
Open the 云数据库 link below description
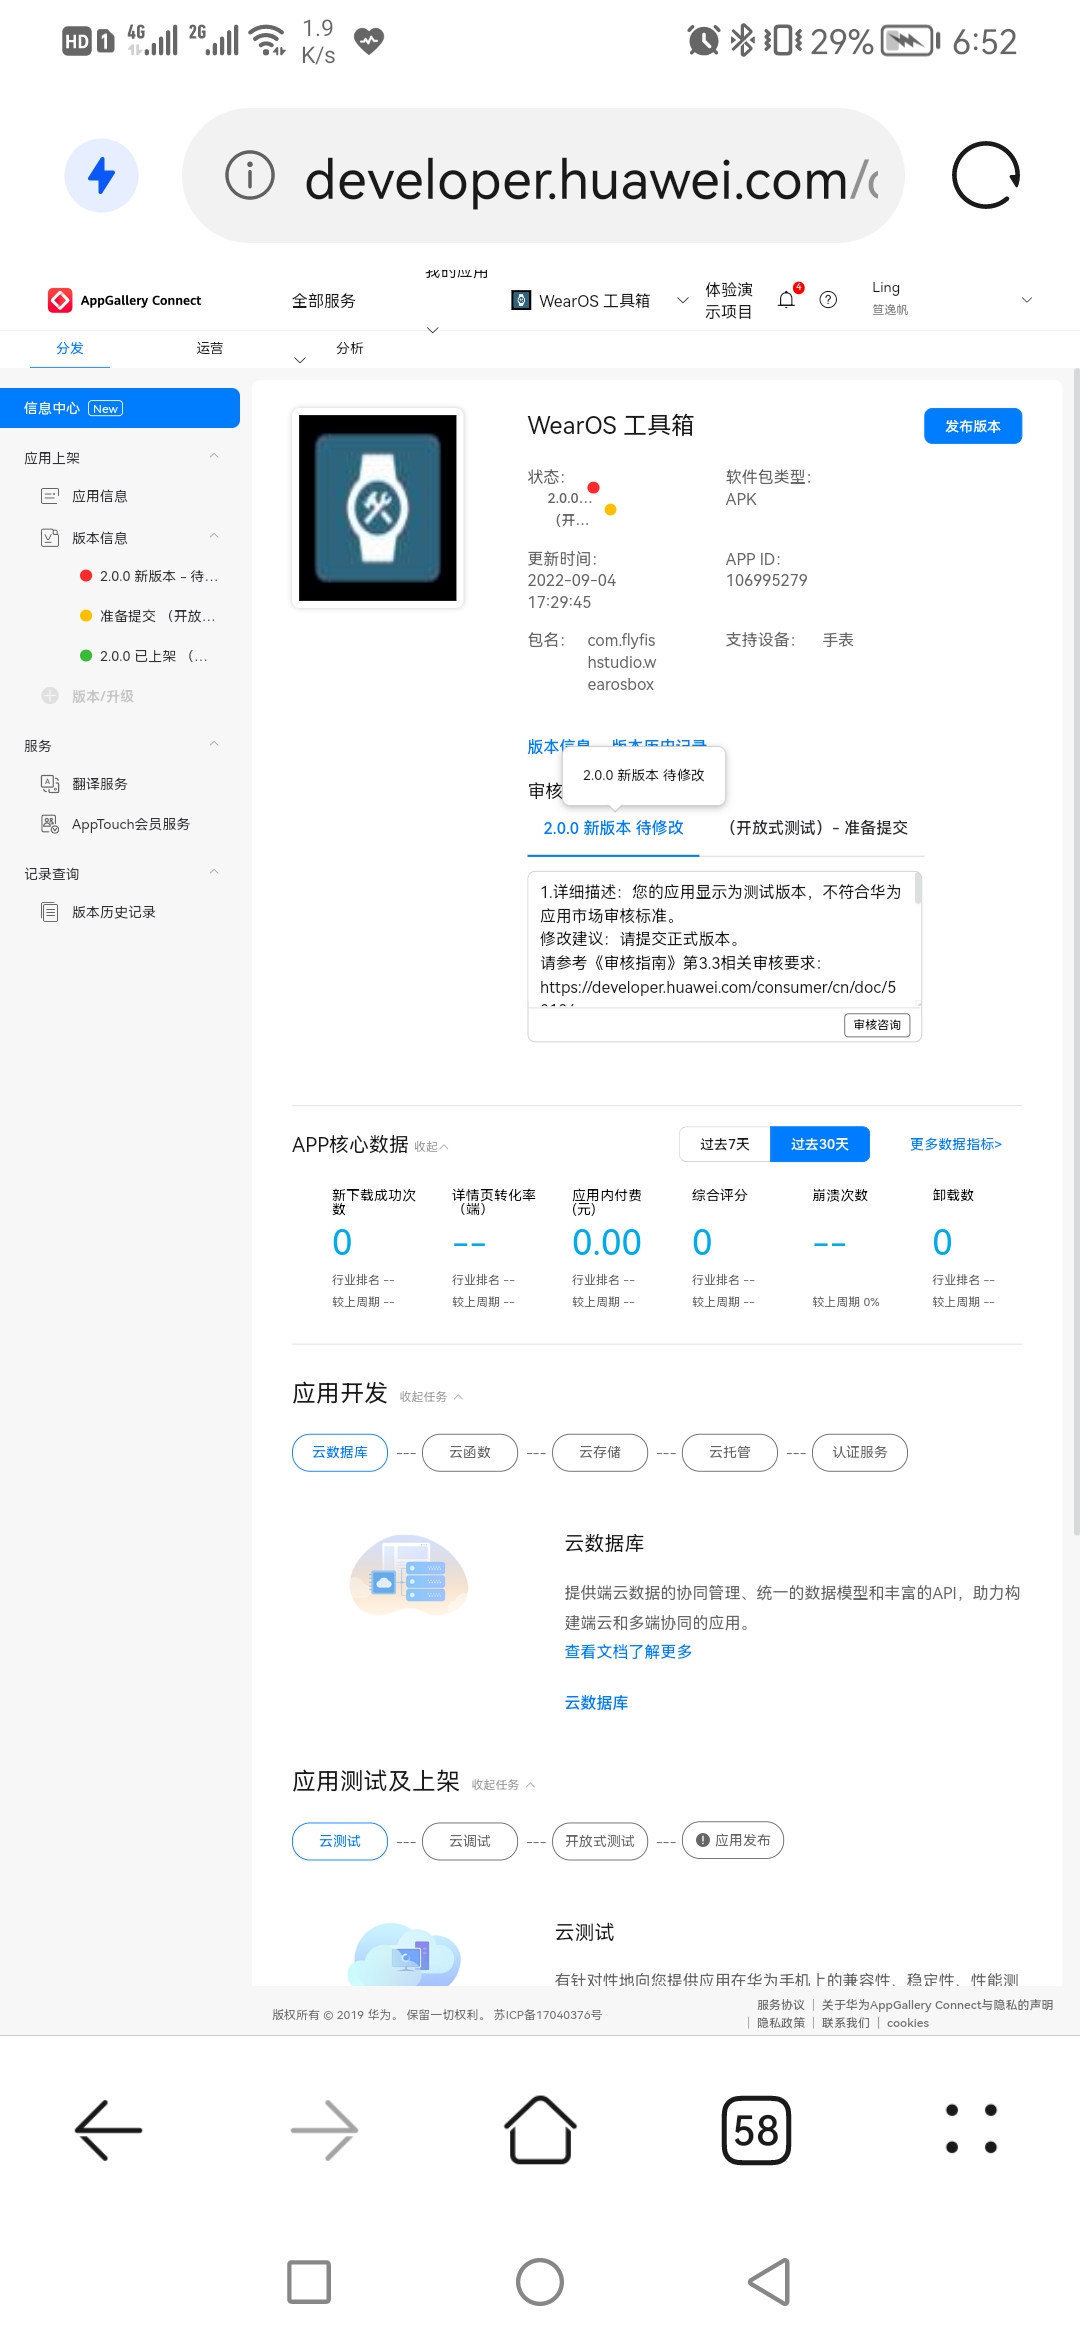[x=596, y=1703]
